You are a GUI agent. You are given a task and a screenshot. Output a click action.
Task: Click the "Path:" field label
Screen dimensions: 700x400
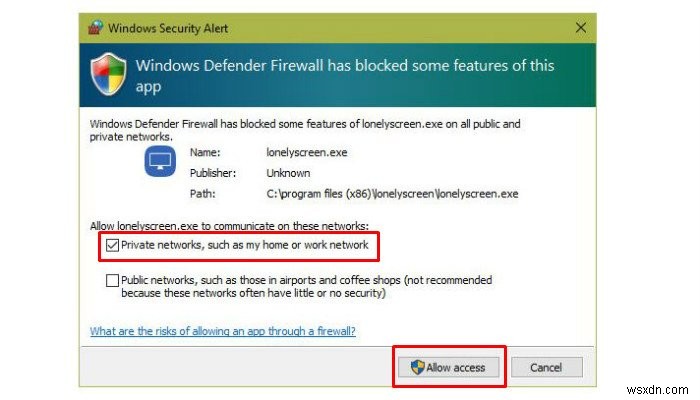coord(201,194)
